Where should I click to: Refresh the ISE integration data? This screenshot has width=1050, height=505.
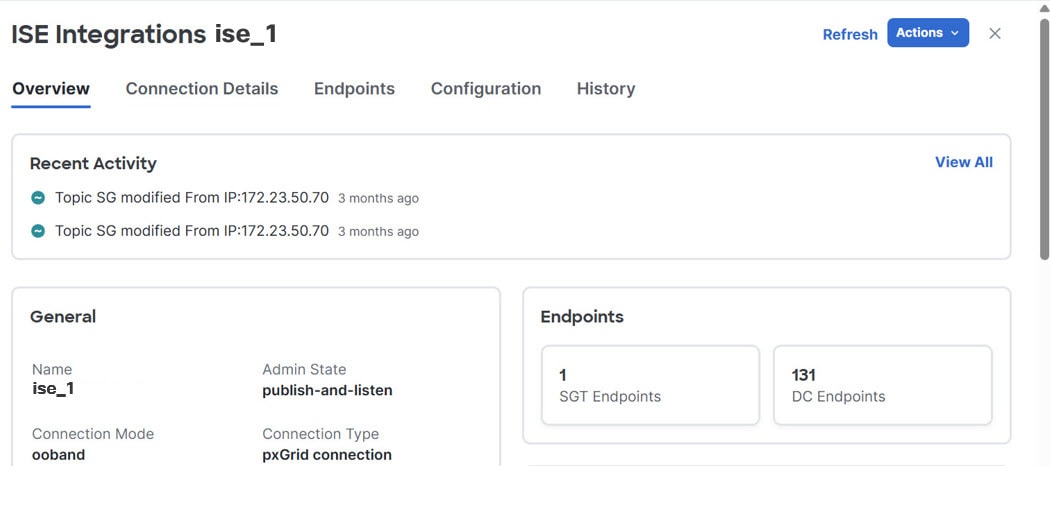[850, 34]
